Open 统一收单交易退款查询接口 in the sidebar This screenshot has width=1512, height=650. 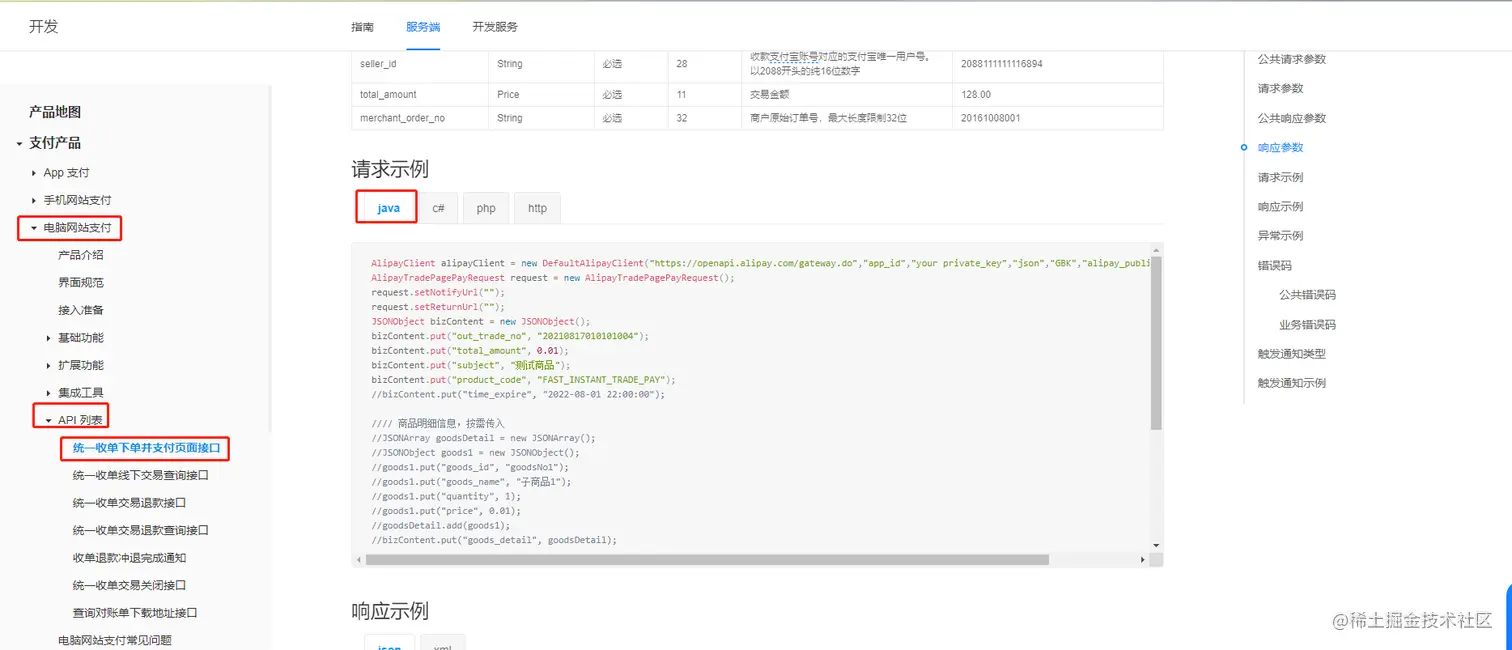141,530
